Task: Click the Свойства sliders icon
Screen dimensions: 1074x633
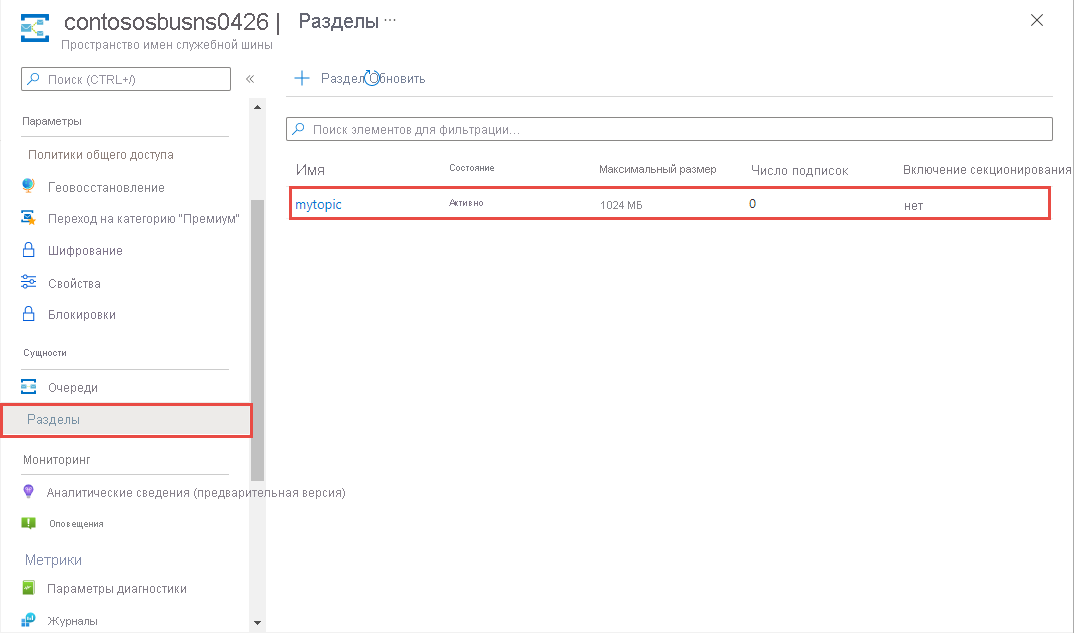Action: pyautogui.click(x=28, y=282)
